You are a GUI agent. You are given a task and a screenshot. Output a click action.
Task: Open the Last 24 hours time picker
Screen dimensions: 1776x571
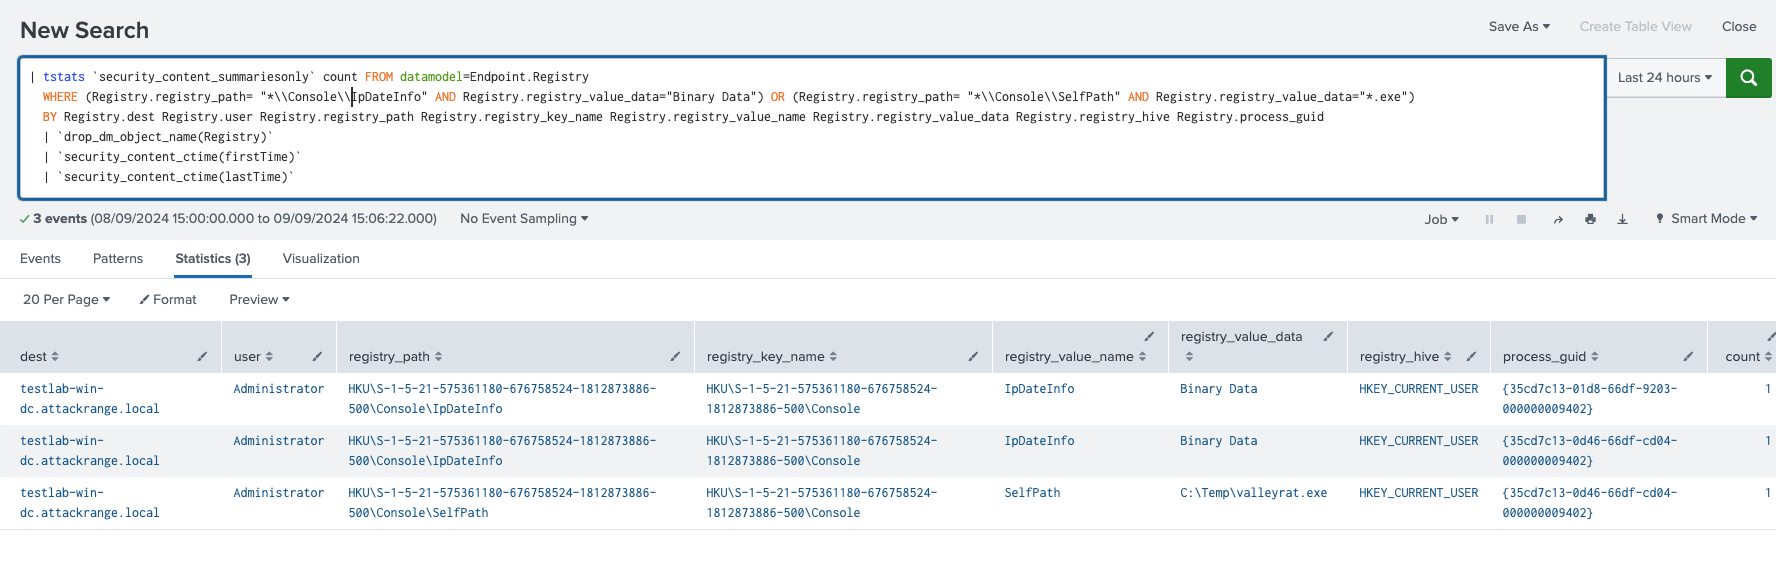pyautogui.click(x=1664, y=78)
